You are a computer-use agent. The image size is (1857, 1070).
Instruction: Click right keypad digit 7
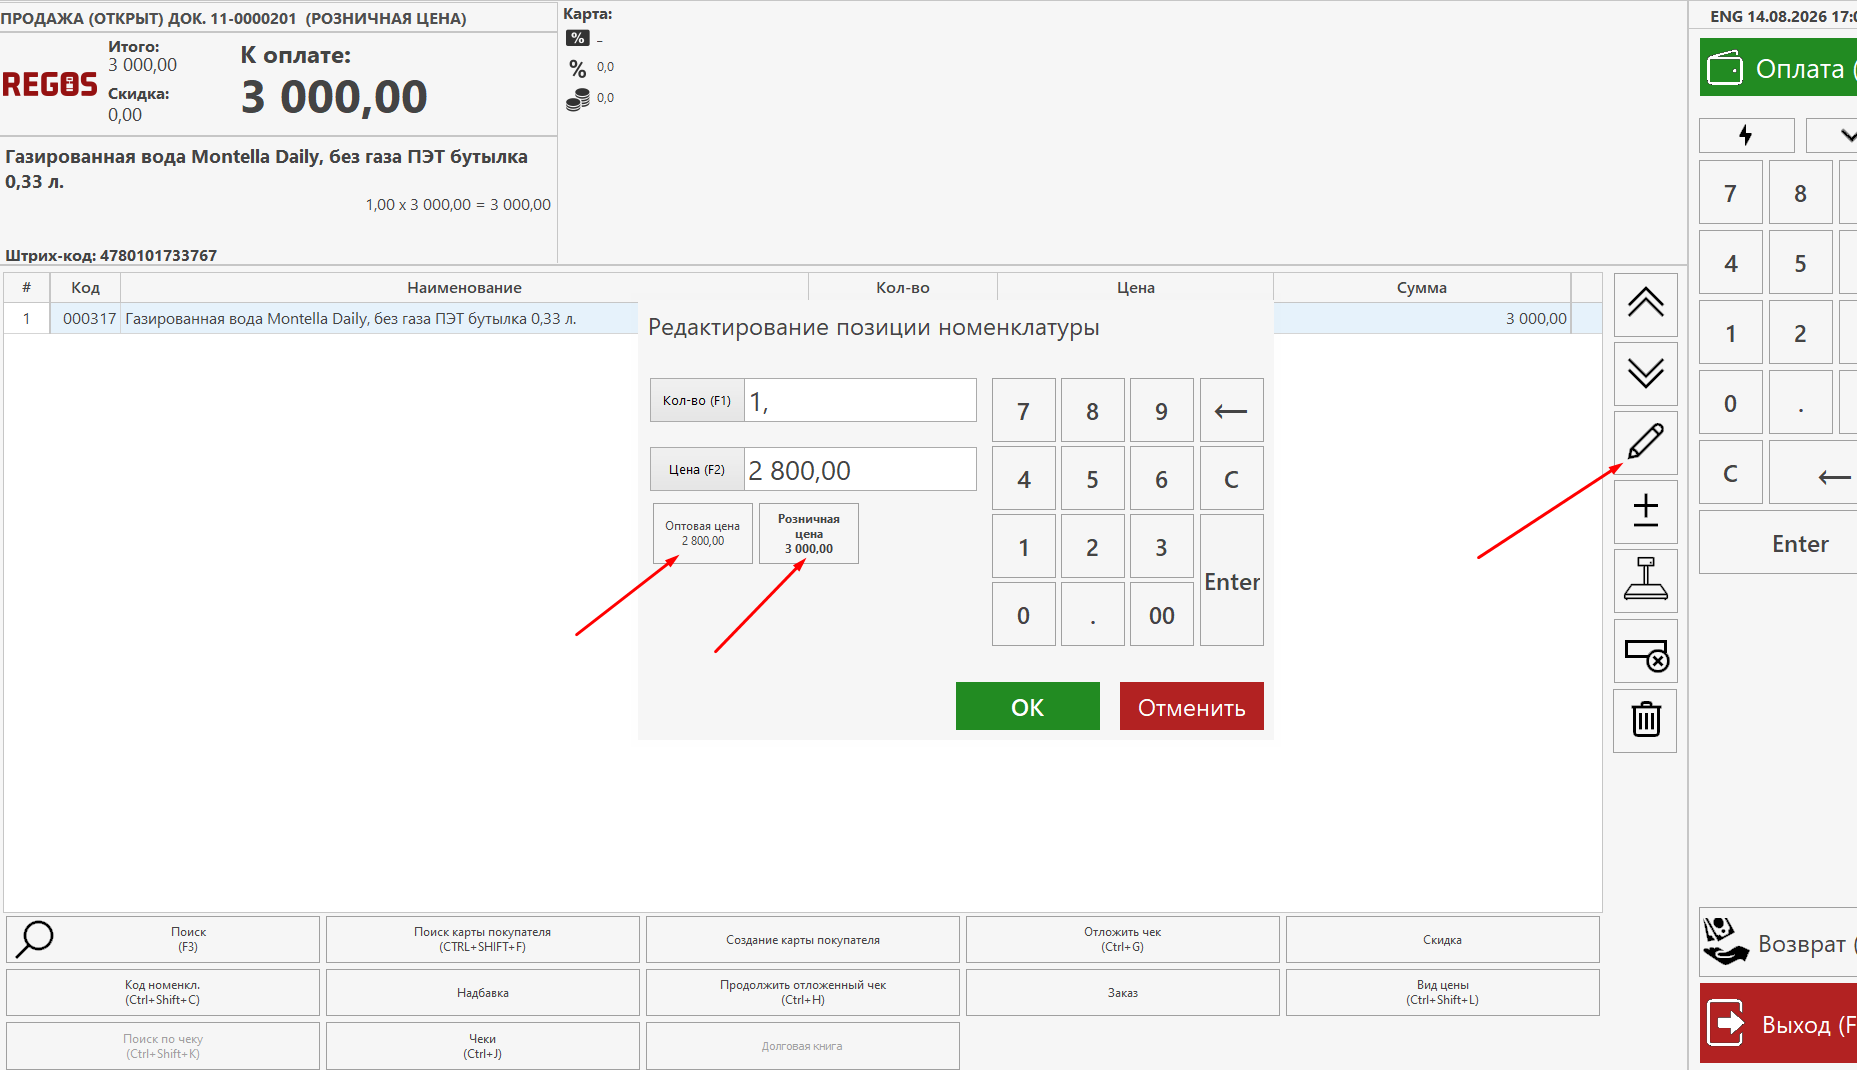[1730, 192]
